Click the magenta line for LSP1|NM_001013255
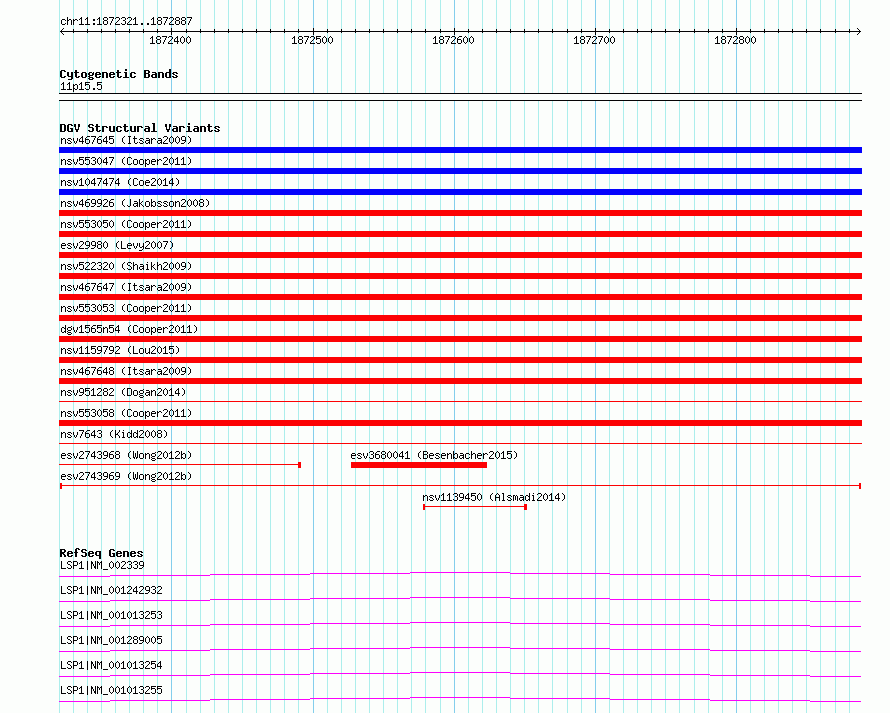The width and height of the screenshot is (890, 713). (x=460, y=699)
